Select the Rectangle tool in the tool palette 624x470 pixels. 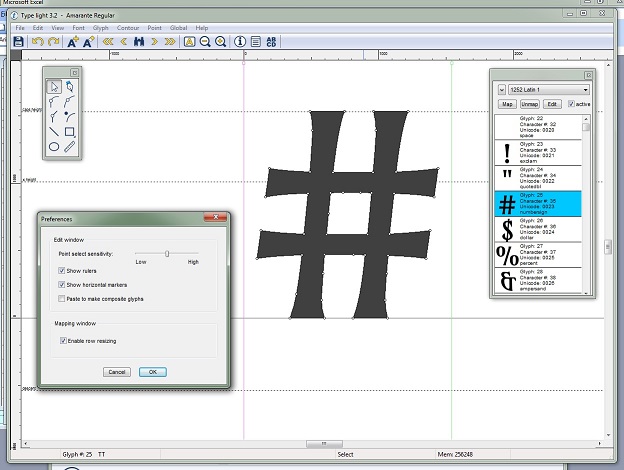click(70, 131)
